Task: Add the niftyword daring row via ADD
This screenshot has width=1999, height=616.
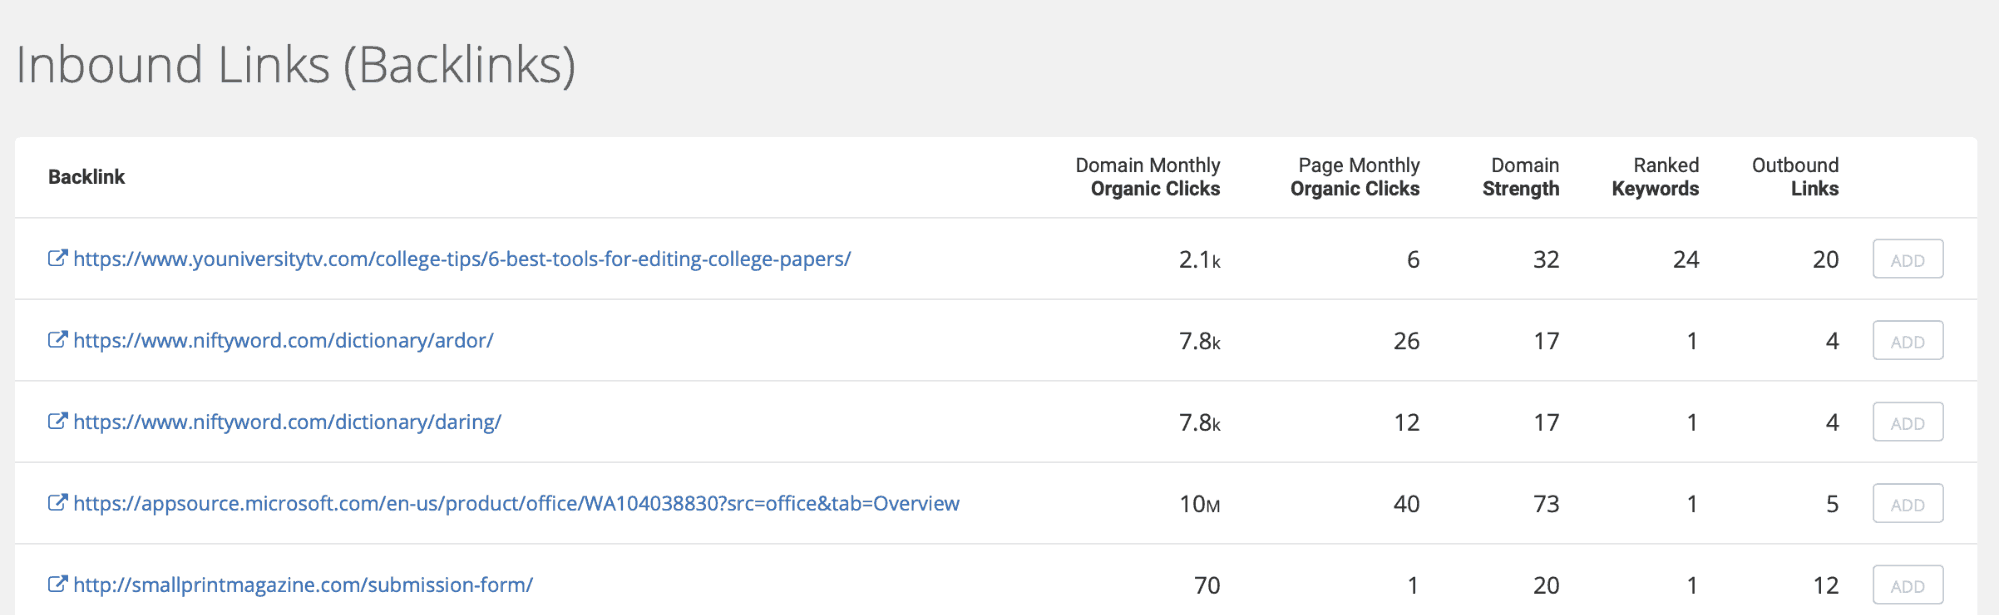Action: [x=1907, y=422]
